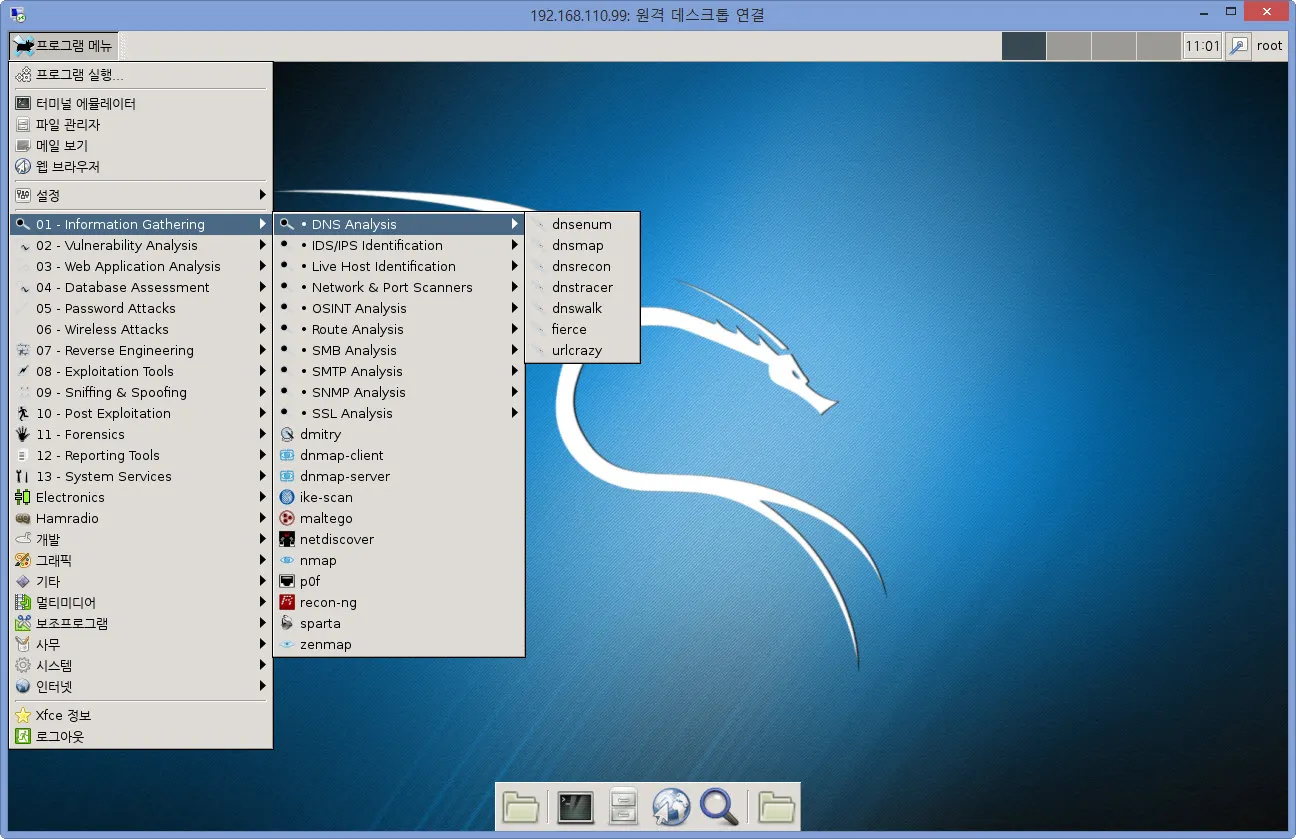Expand the 05 - Password Attacks category
The image size is (1296, 839).
click(x=105, y=308)
